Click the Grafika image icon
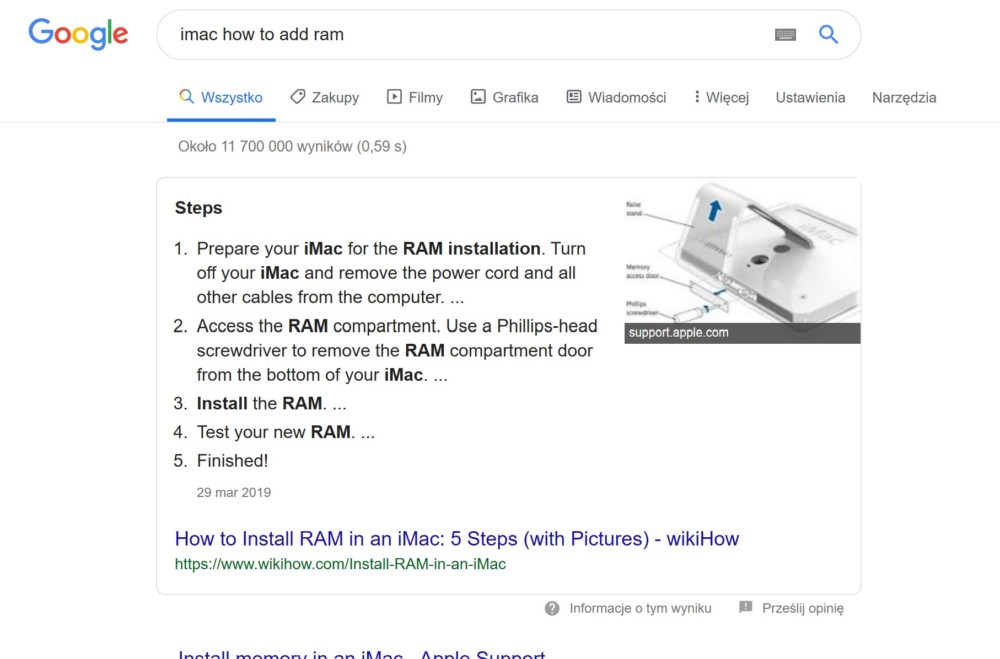 click(x=478, y=97)
